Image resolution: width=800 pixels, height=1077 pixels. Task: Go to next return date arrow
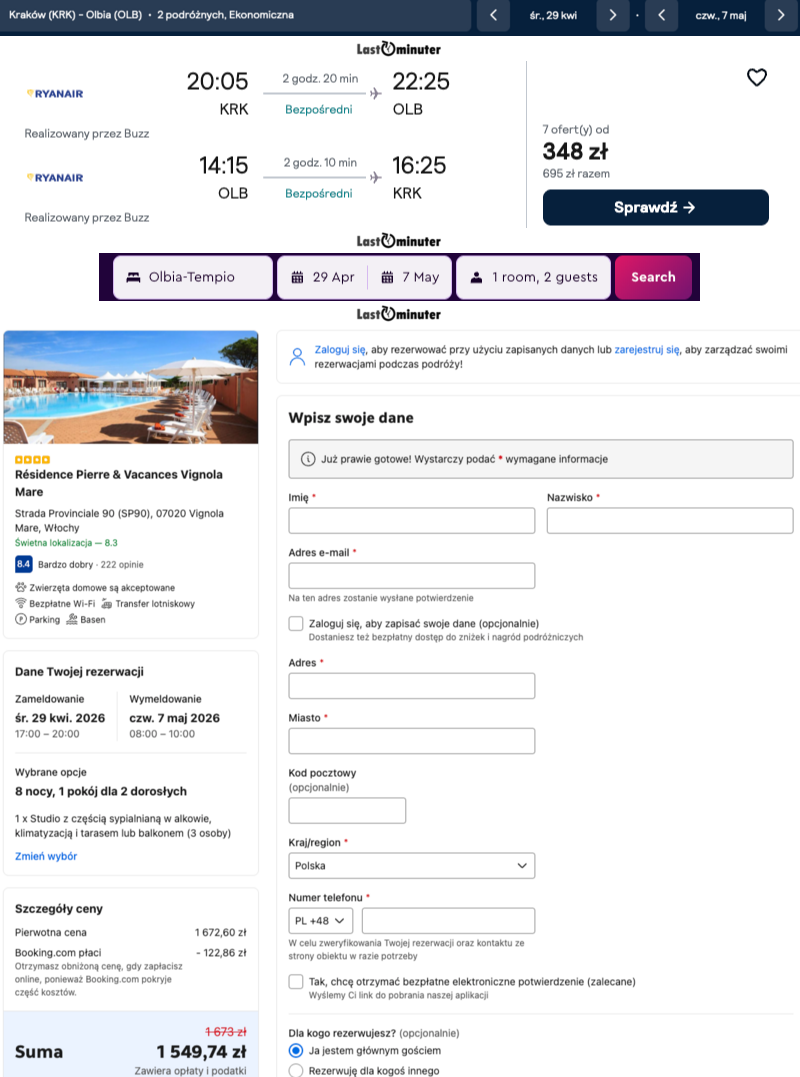click(781, 15)
